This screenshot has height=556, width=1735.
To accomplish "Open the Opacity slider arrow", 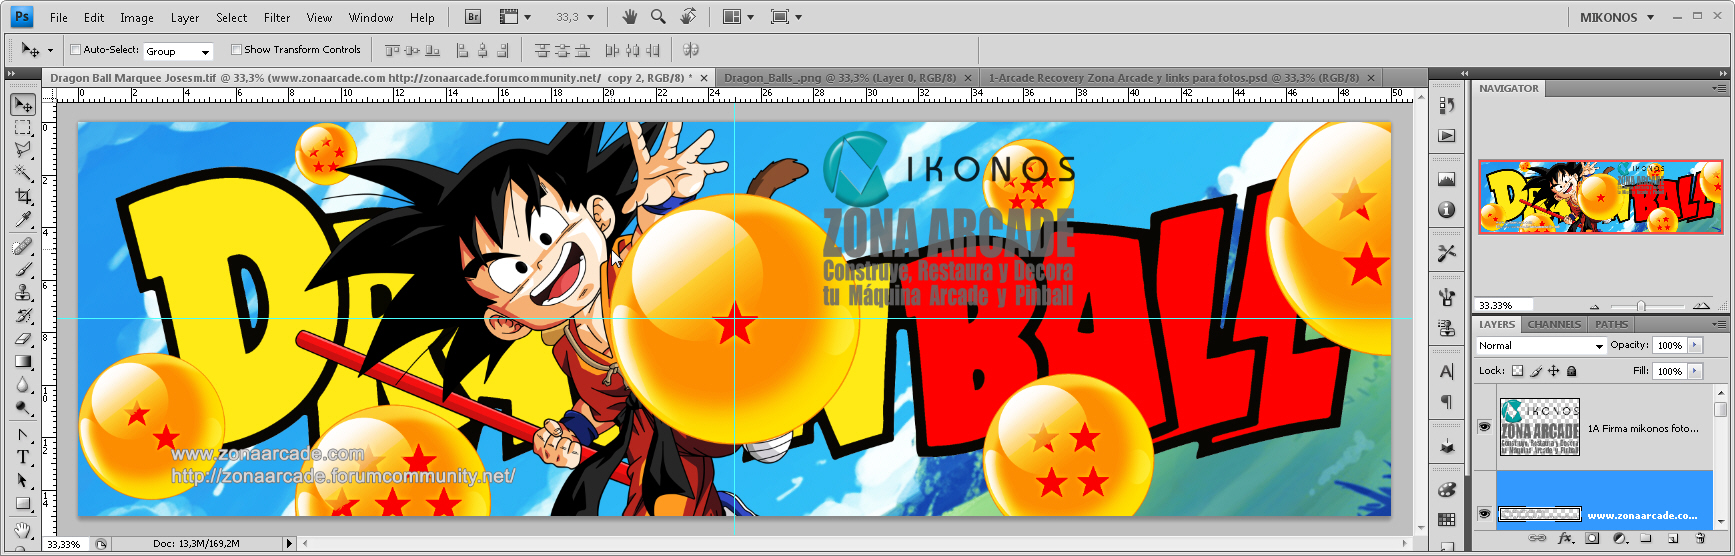I will [1695, 345].
